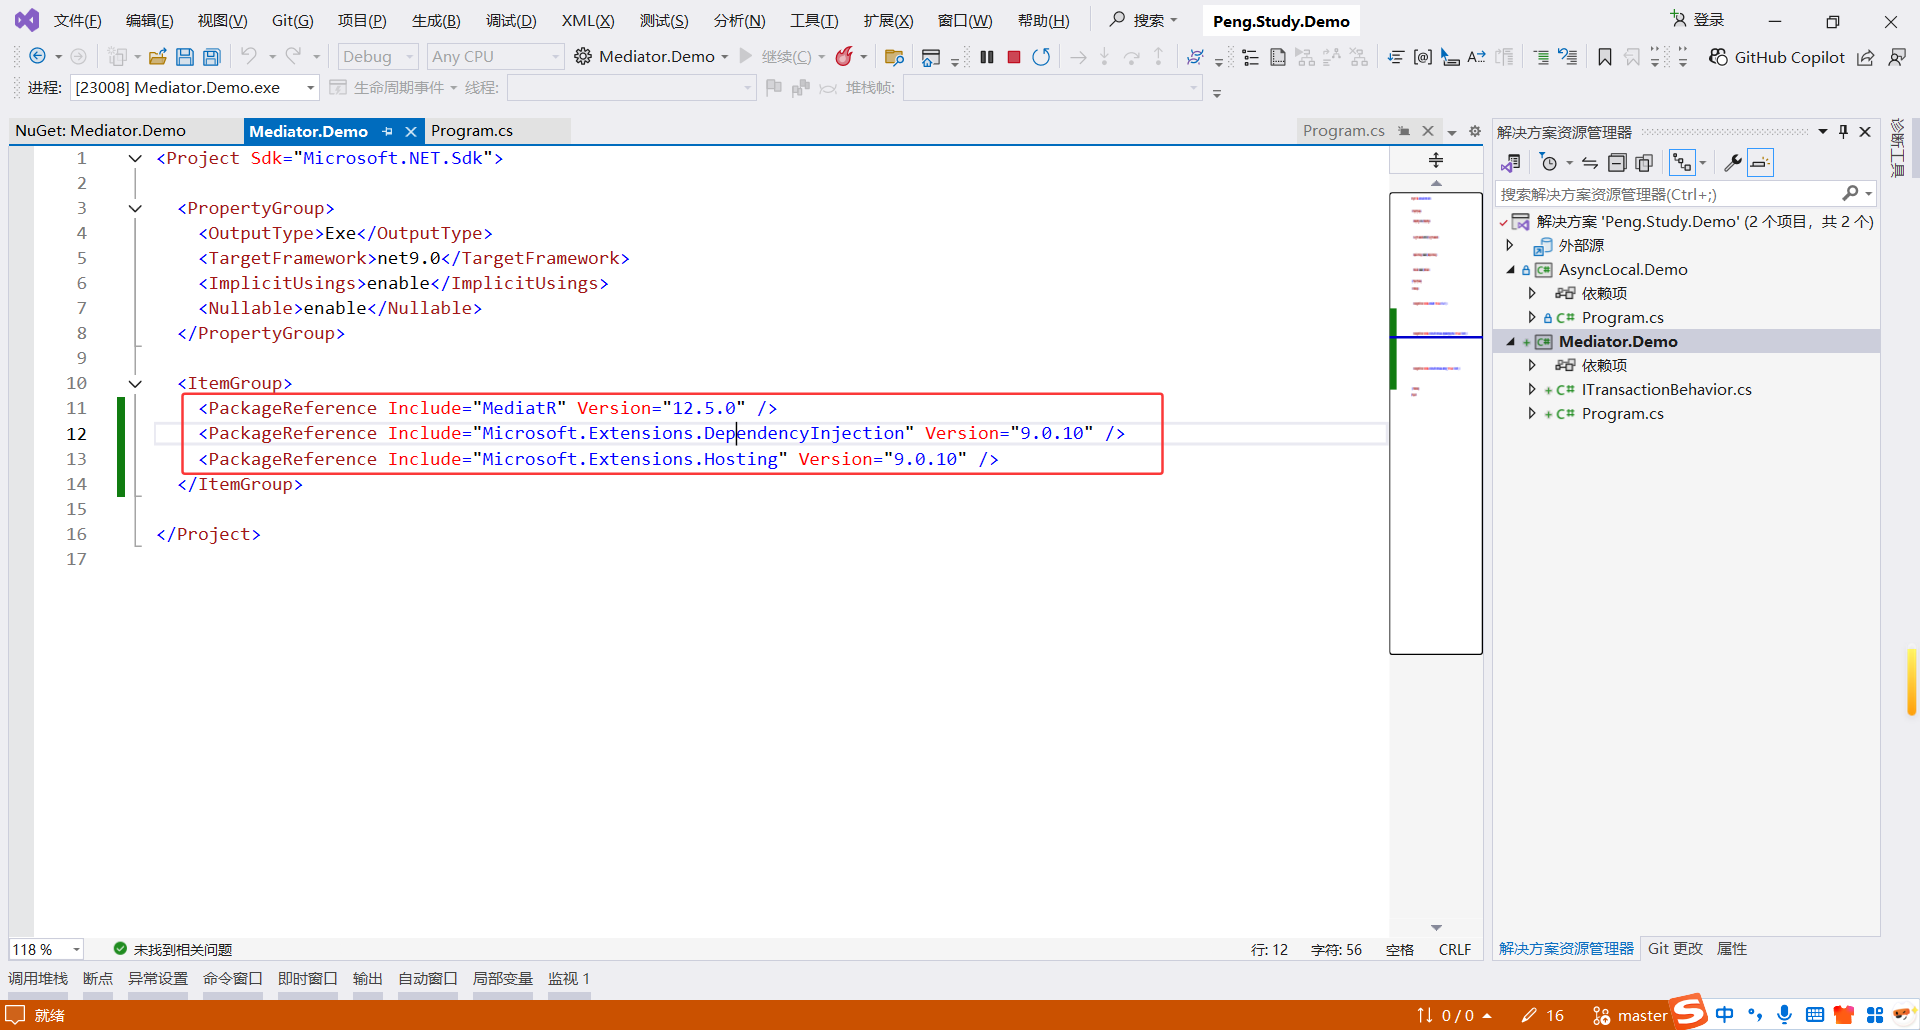
Task: Click the Sogou input method S icon
Action: coord(1689,1011)
